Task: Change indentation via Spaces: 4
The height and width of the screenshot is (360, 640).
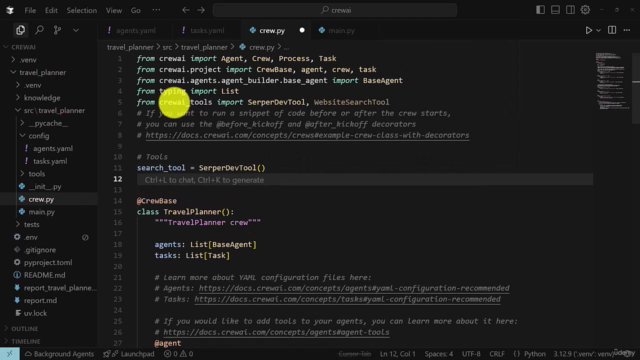Action: click(439, 354)
